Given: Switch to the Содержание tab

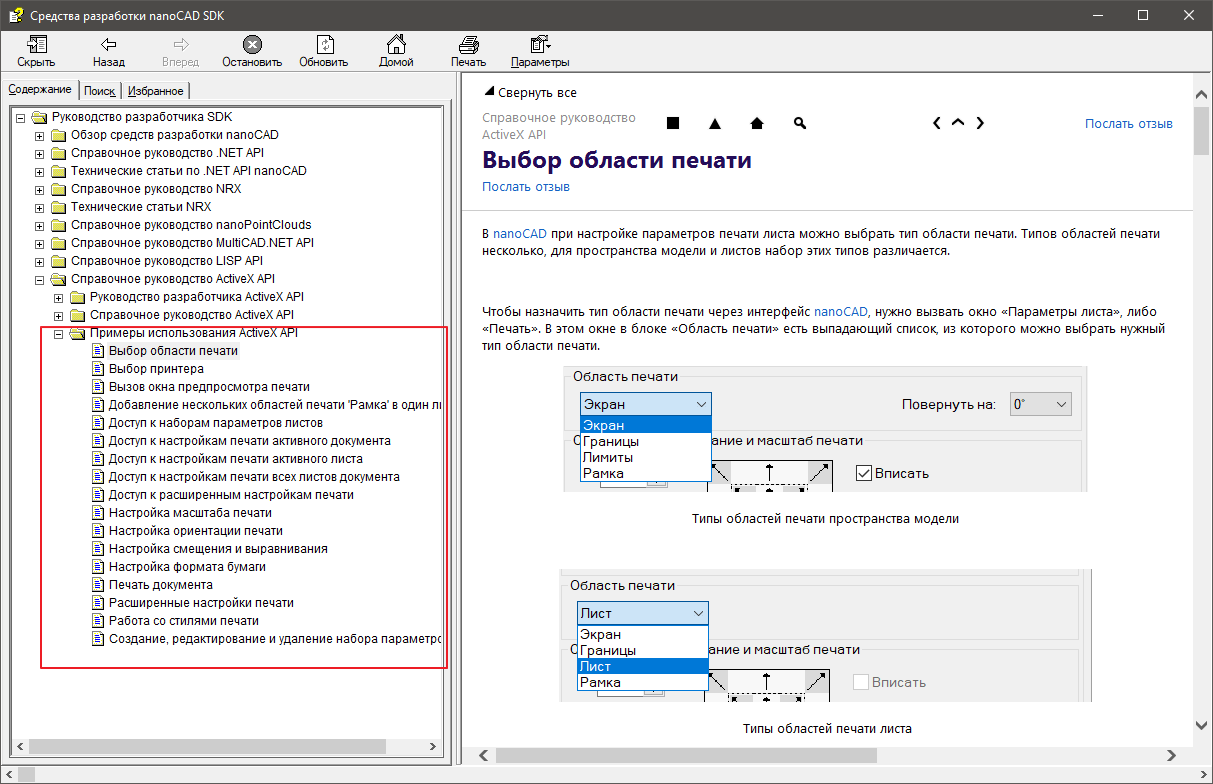Looking at the screenshot, I should coord(40,90).
